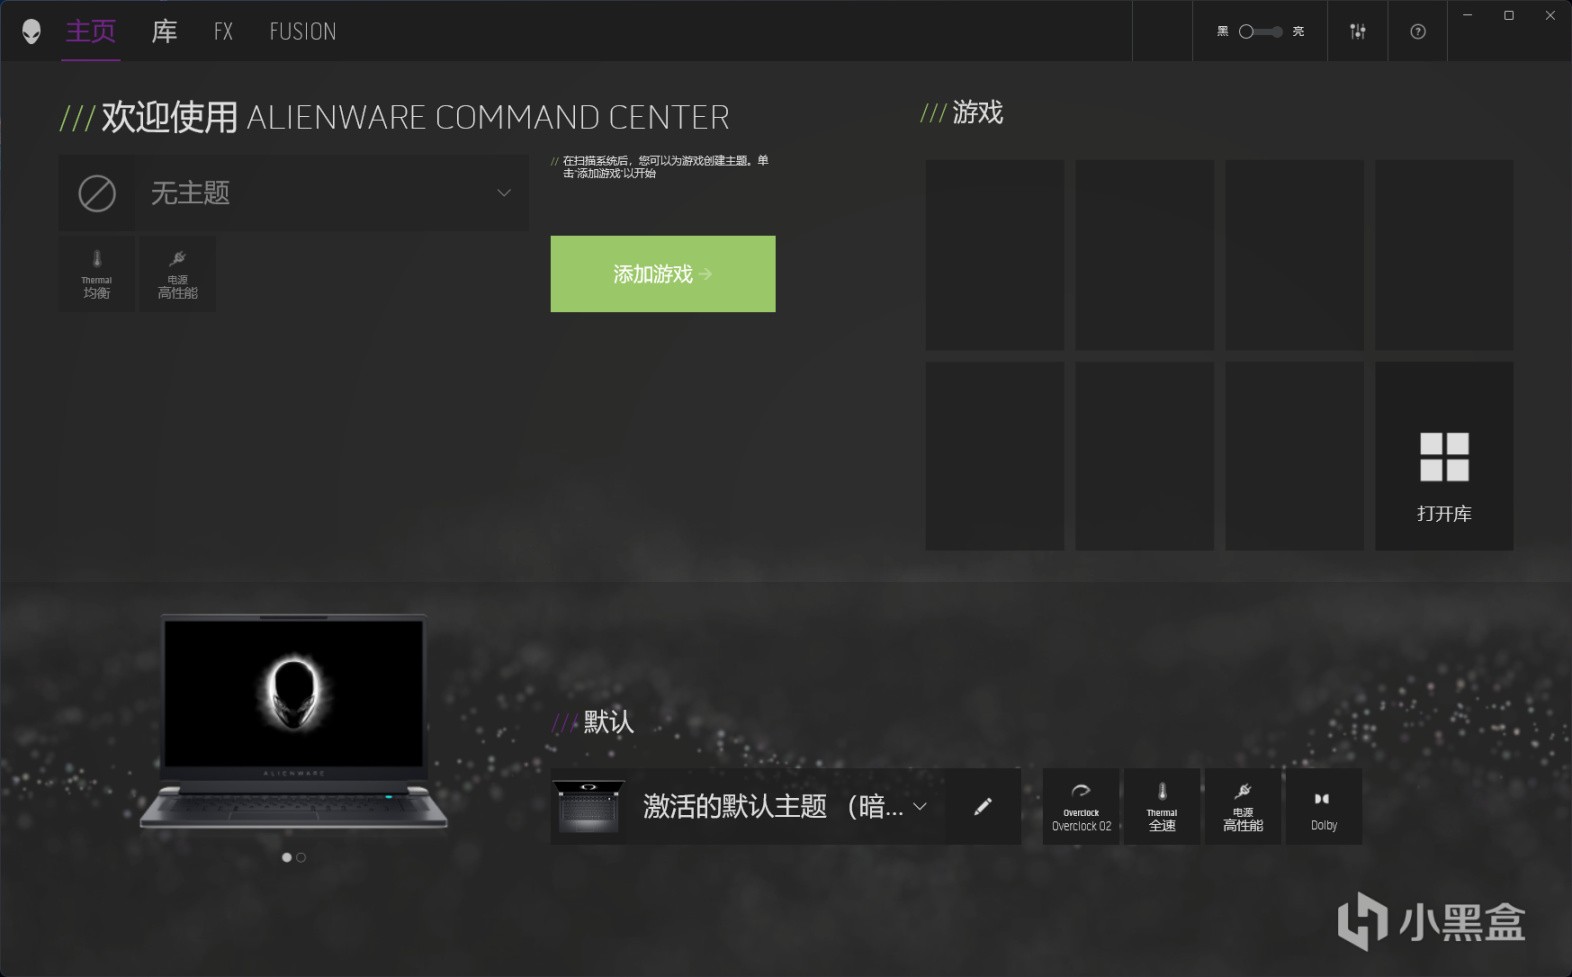Image resolution: width=1572 pixels, height=977 pixels.
Task: Open the help question mark icon
Action: click(1418, 32)
